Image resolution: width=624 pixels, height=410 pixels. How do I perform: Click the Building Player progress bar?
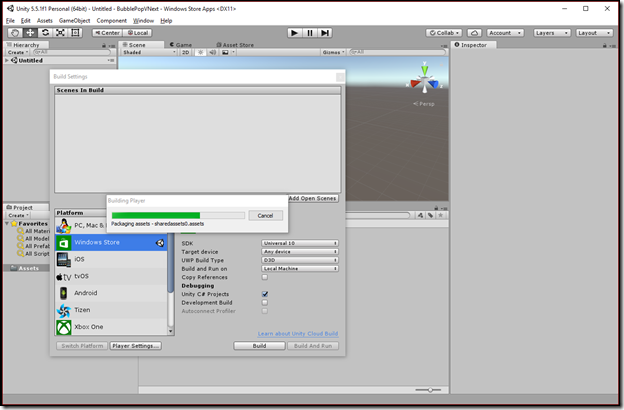click(178, 215)
